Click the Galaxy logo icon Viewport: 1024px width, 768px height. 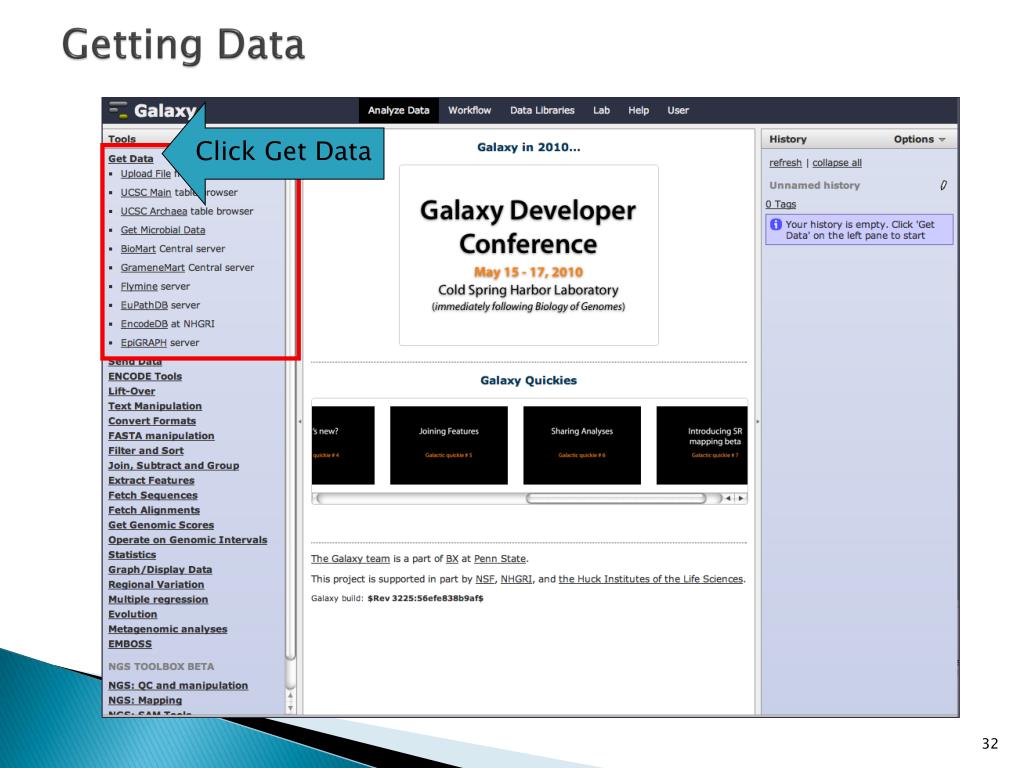[x=118, y=110]
